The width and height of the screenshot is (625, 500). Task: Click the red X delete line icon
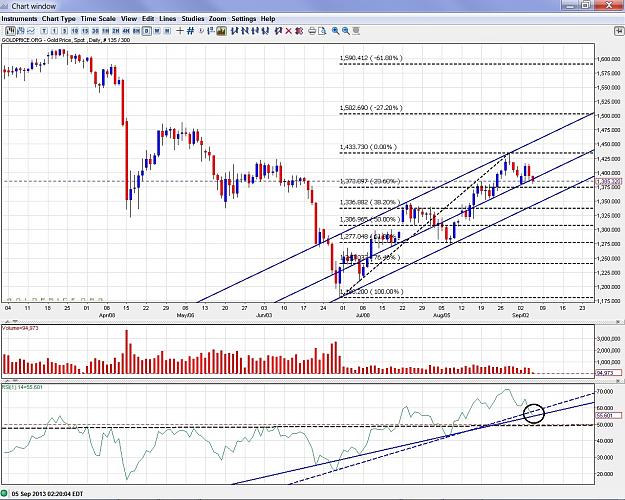click(x=289, y=31)
